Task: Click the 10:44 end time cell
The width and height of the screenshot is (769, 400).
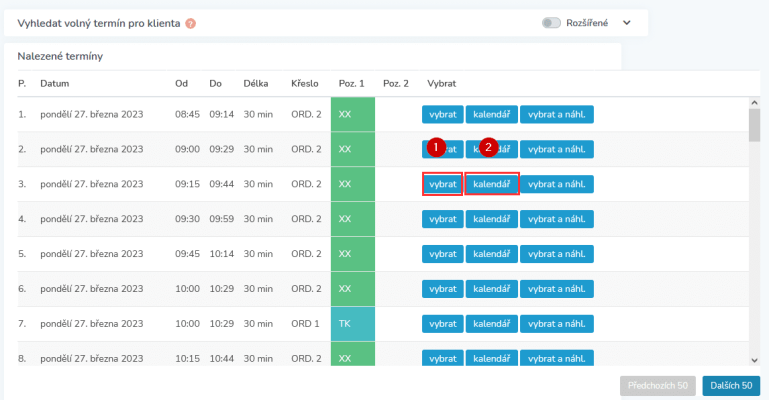Action: pyautogui.click(x=222, y=358)
